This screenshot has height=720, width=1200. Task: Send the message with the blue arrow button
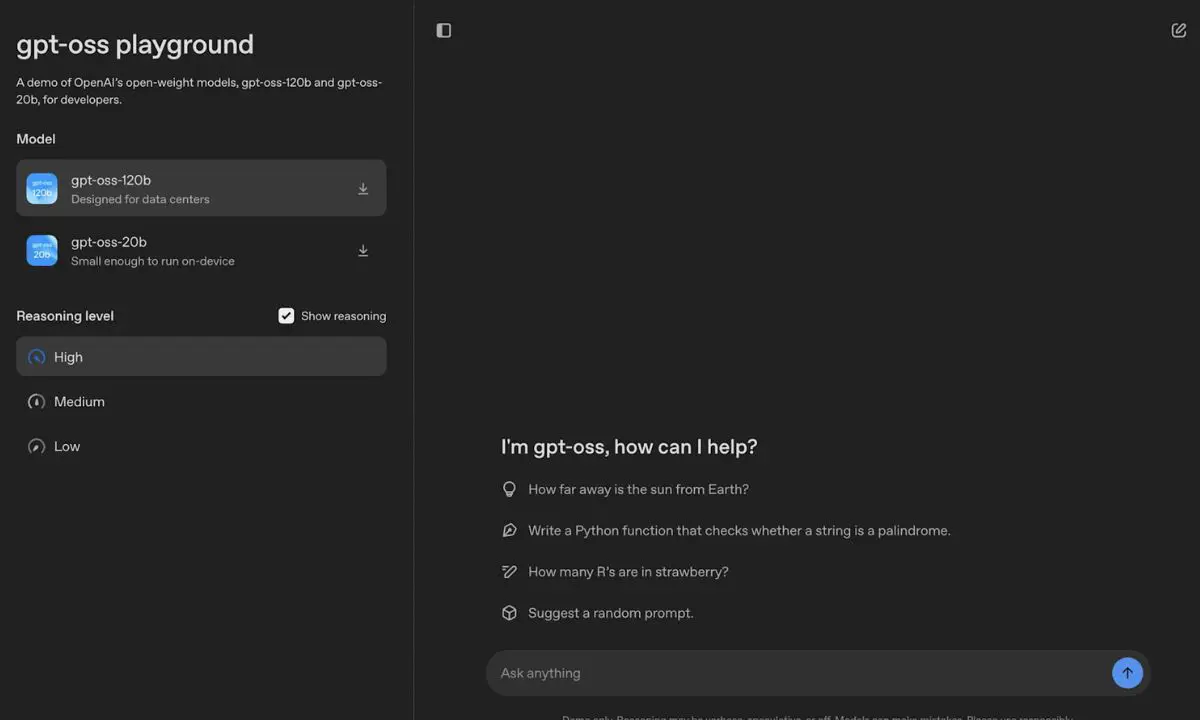pyautogui.click(x=1127, y=673)
